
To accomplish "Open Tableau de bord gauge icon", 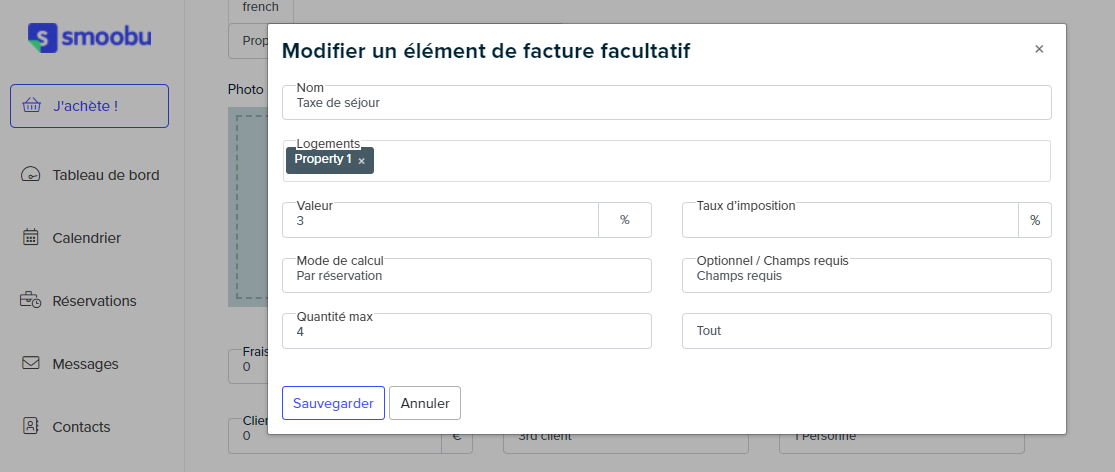I will [x=31, y=175].
